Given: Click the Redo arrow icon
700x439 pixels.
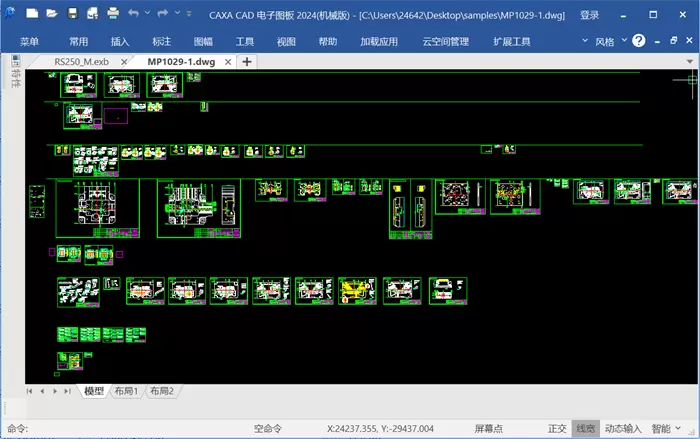Looking at the screenshot, I should (x=163, y=14).
